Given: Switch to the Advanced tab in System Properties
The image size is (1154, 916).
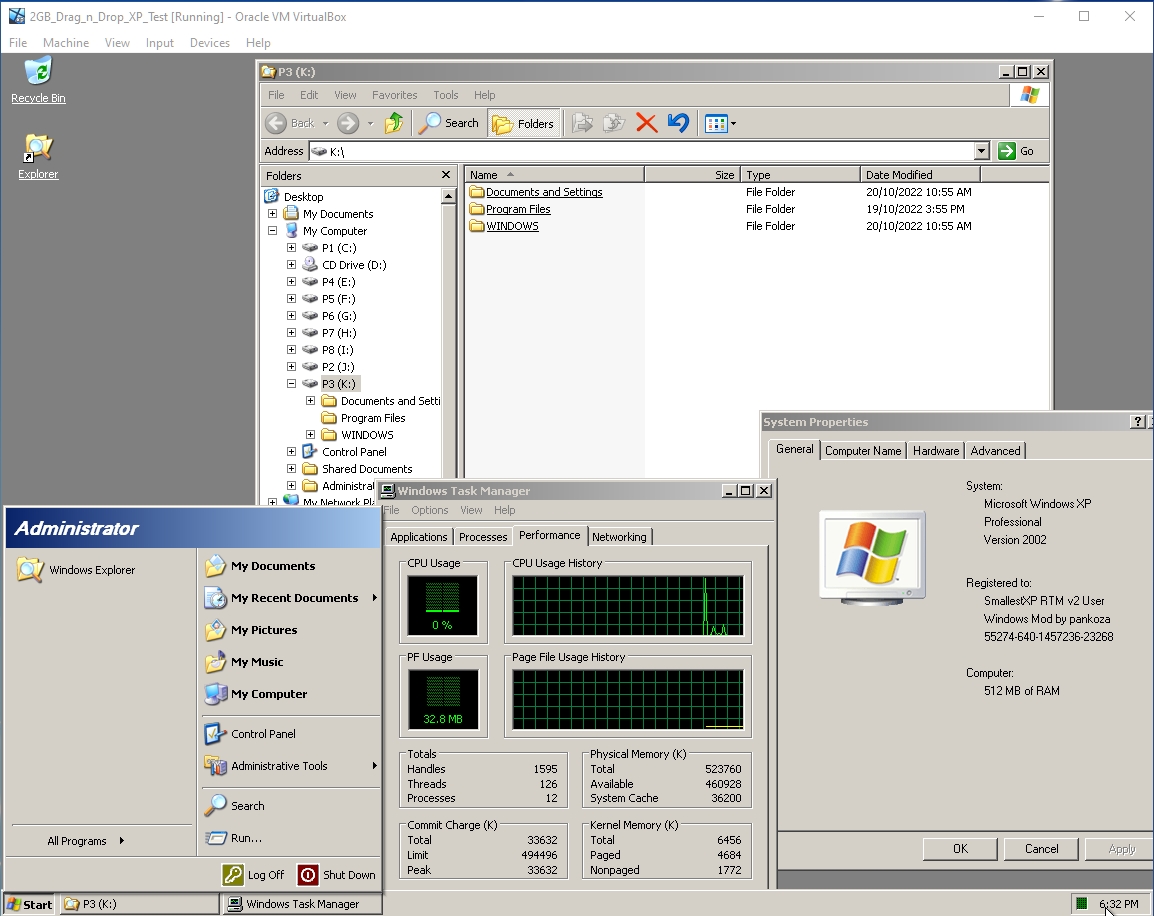Looking at the screenshot, I should [995, 451].
